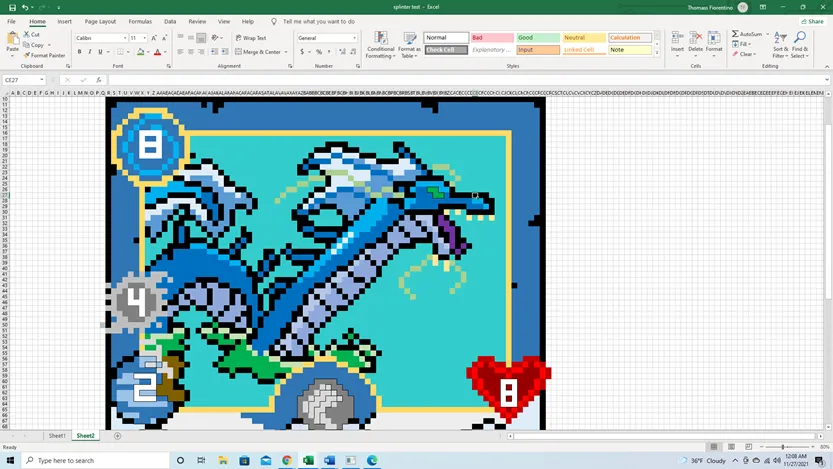Switch to the Sheet1 worksheet tab
Viewport: 833px width, 469px height.
[x=57, y=436]
